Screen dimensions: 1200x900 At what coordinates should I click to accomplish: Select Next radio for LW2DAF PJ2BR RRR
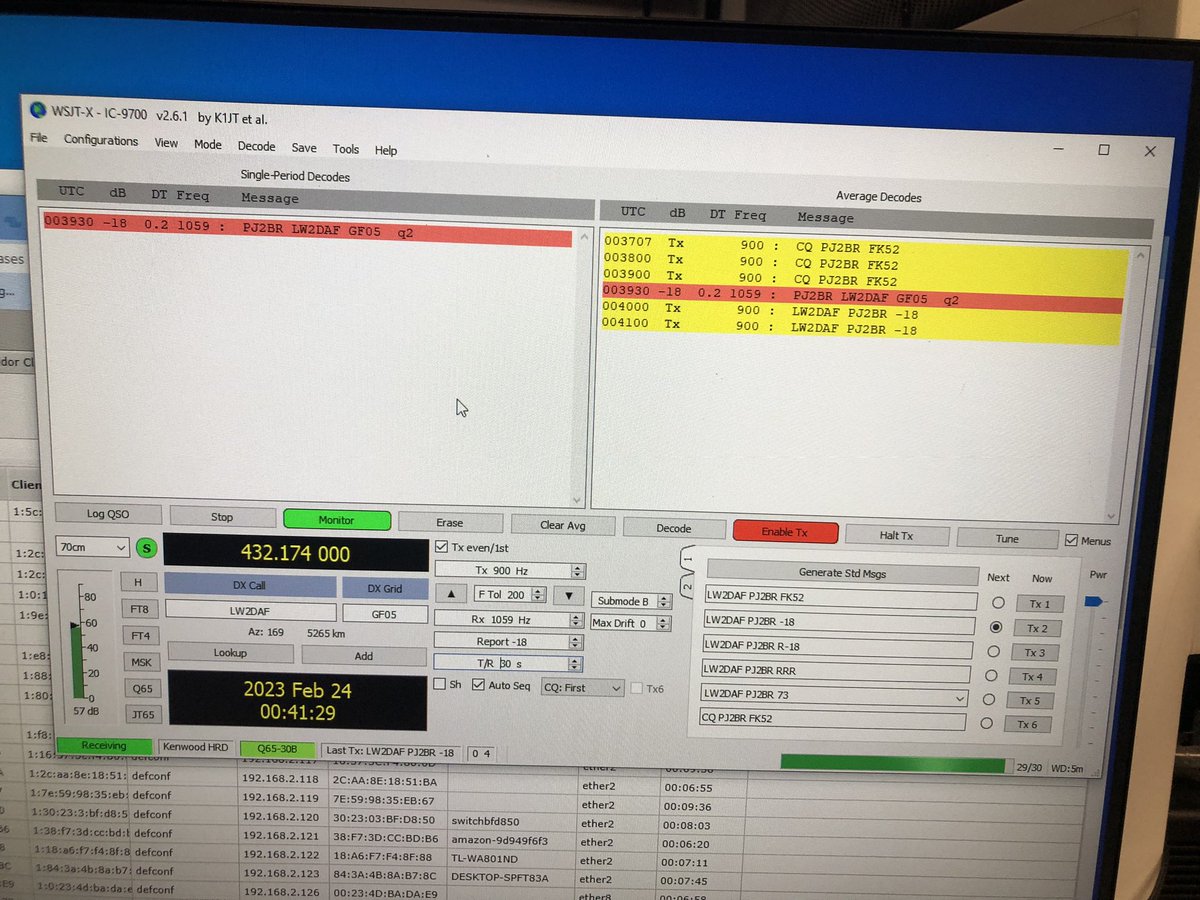[x=990, y=675]
